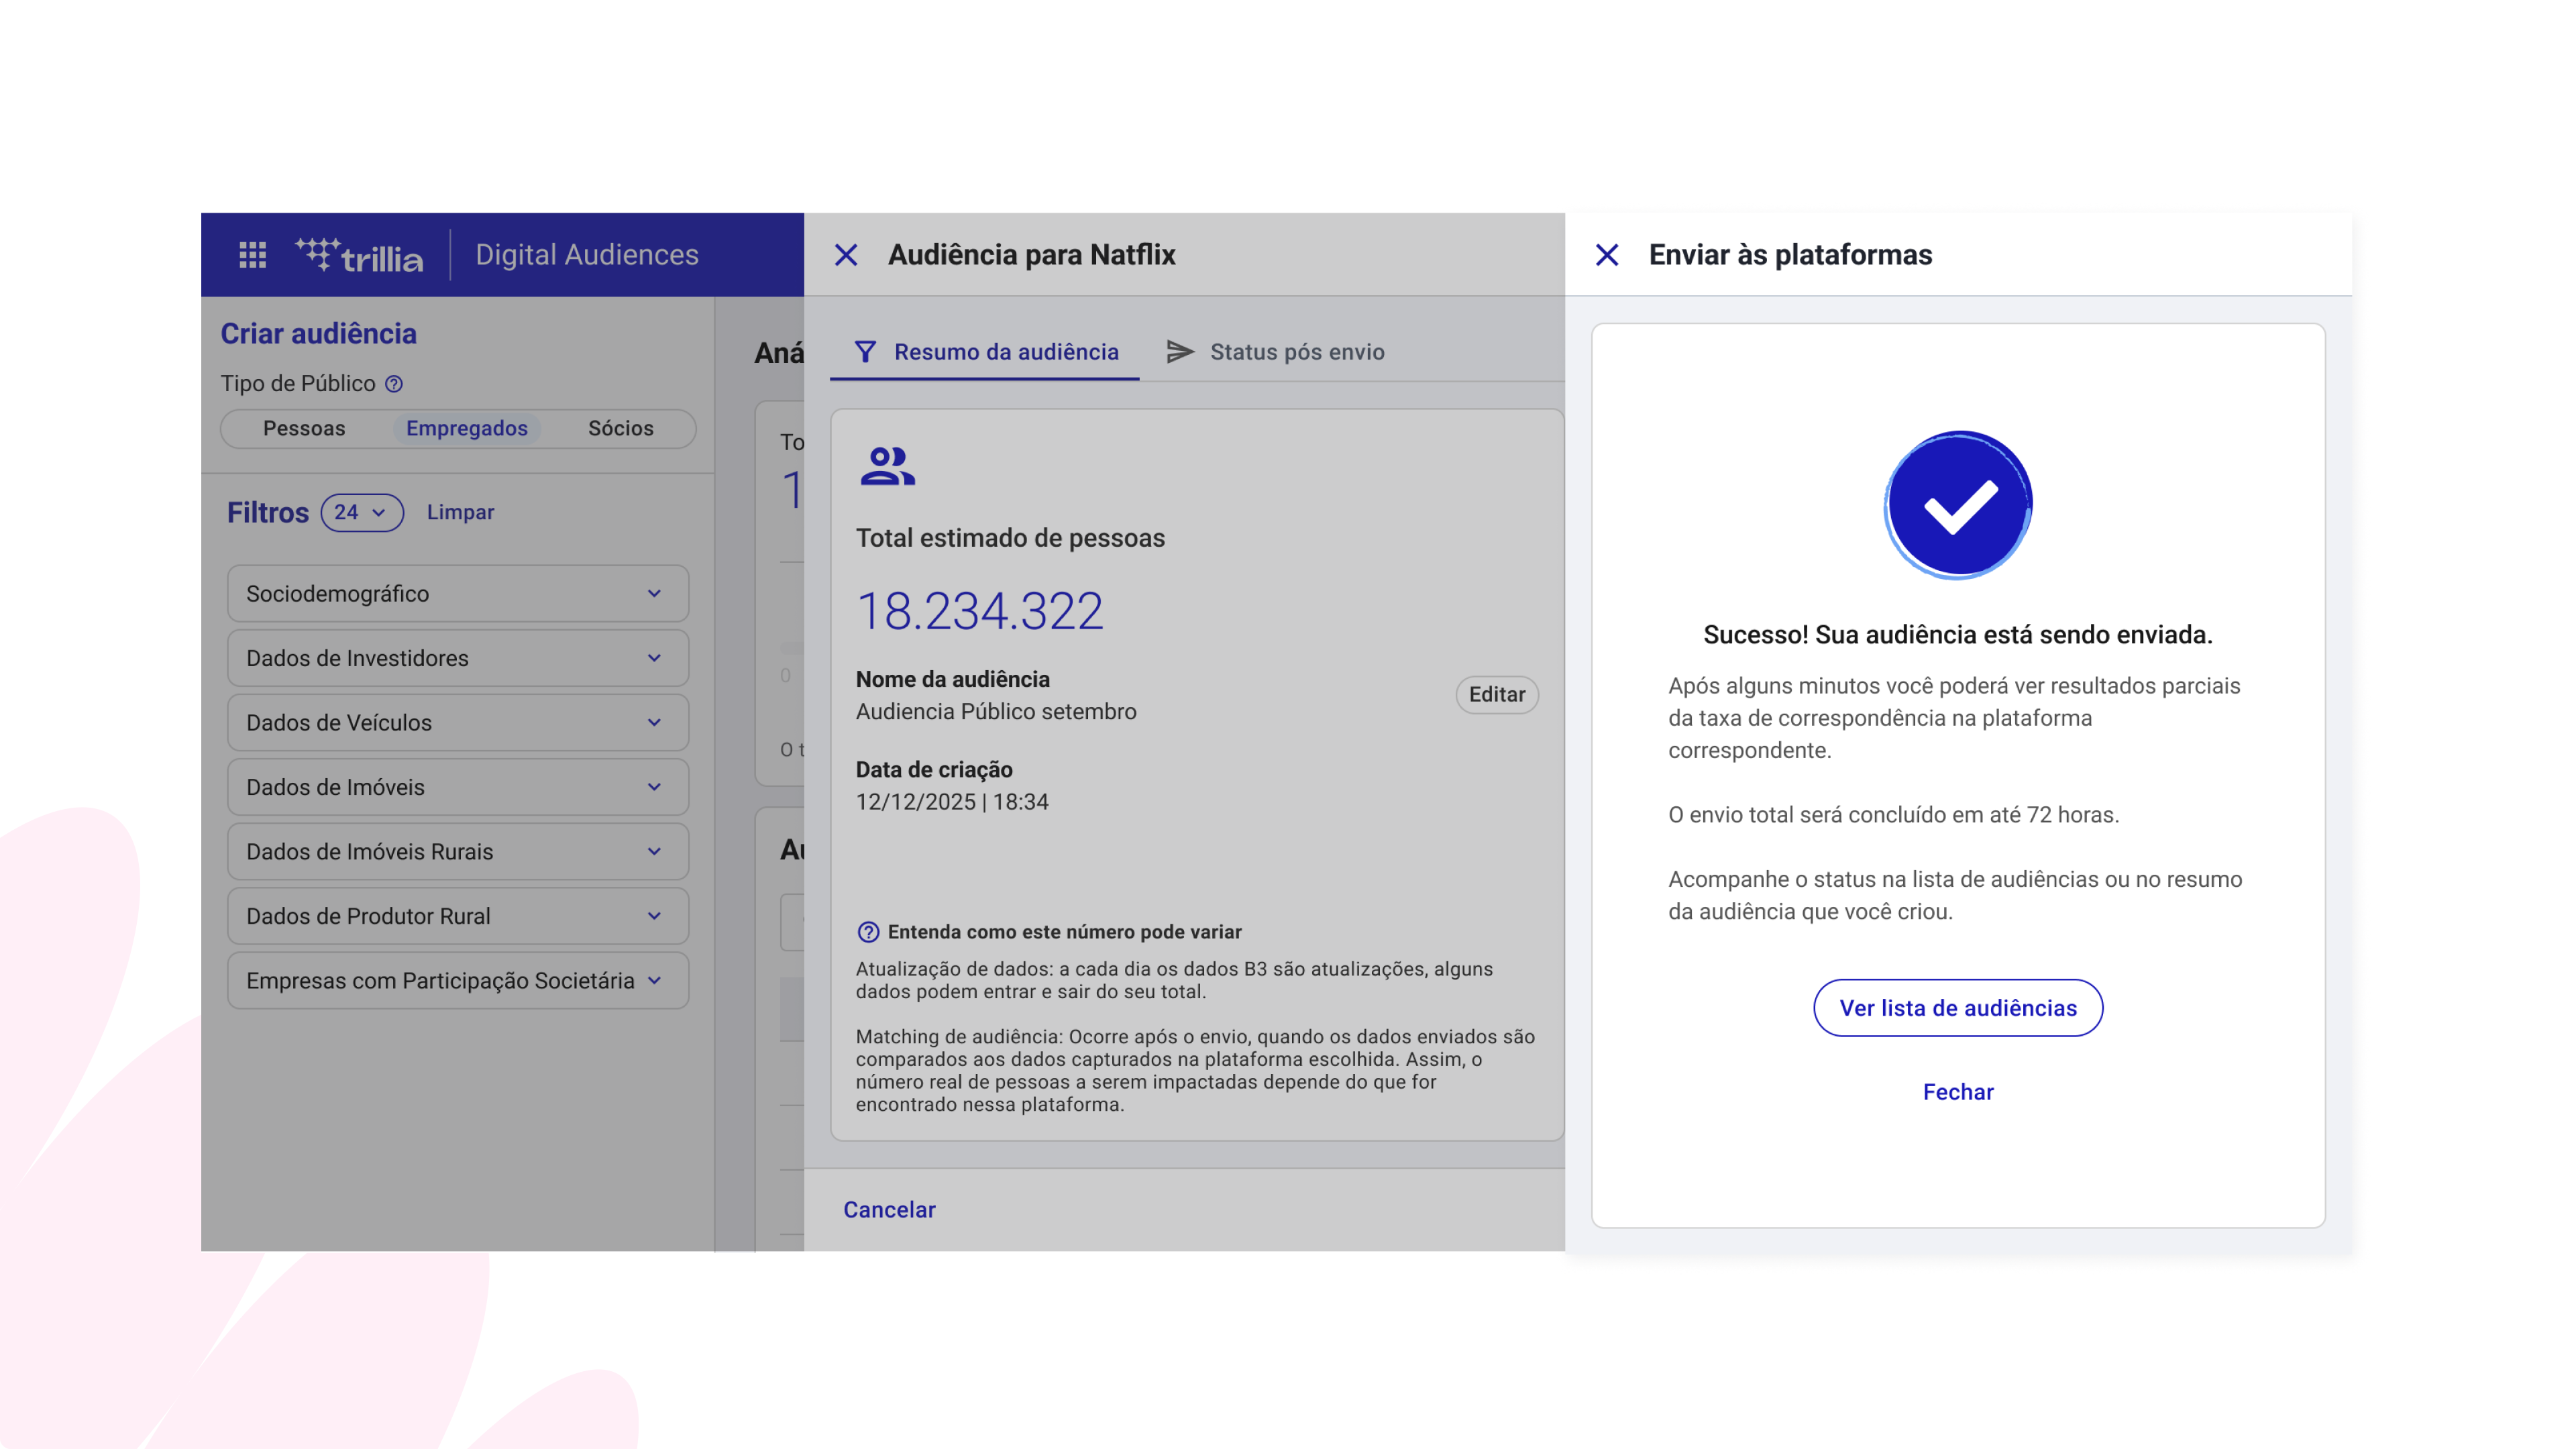The height and width of the screenshot is (1449, 2576).
Task: Click the blue success checkmark icon
Action: 1958,505
